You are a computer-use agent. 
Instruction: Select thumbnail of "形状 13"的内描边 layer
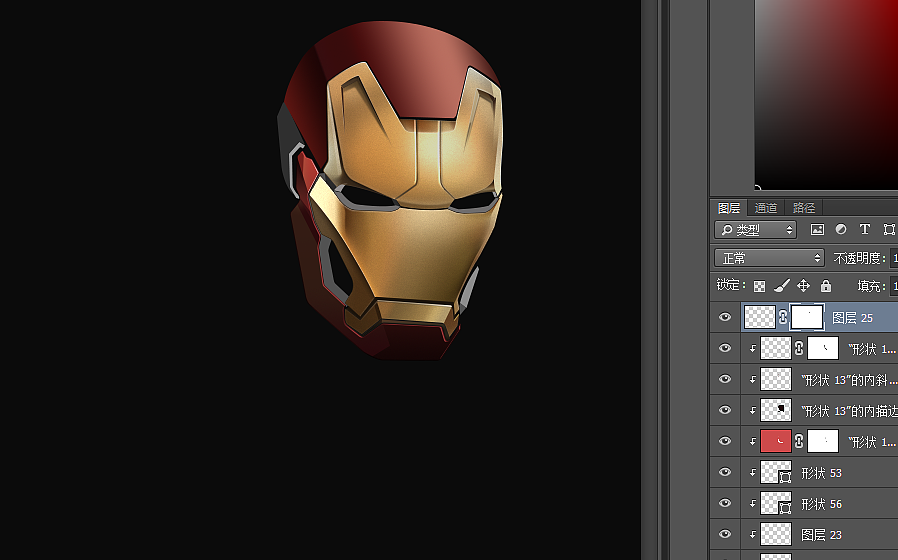[776, 410]
